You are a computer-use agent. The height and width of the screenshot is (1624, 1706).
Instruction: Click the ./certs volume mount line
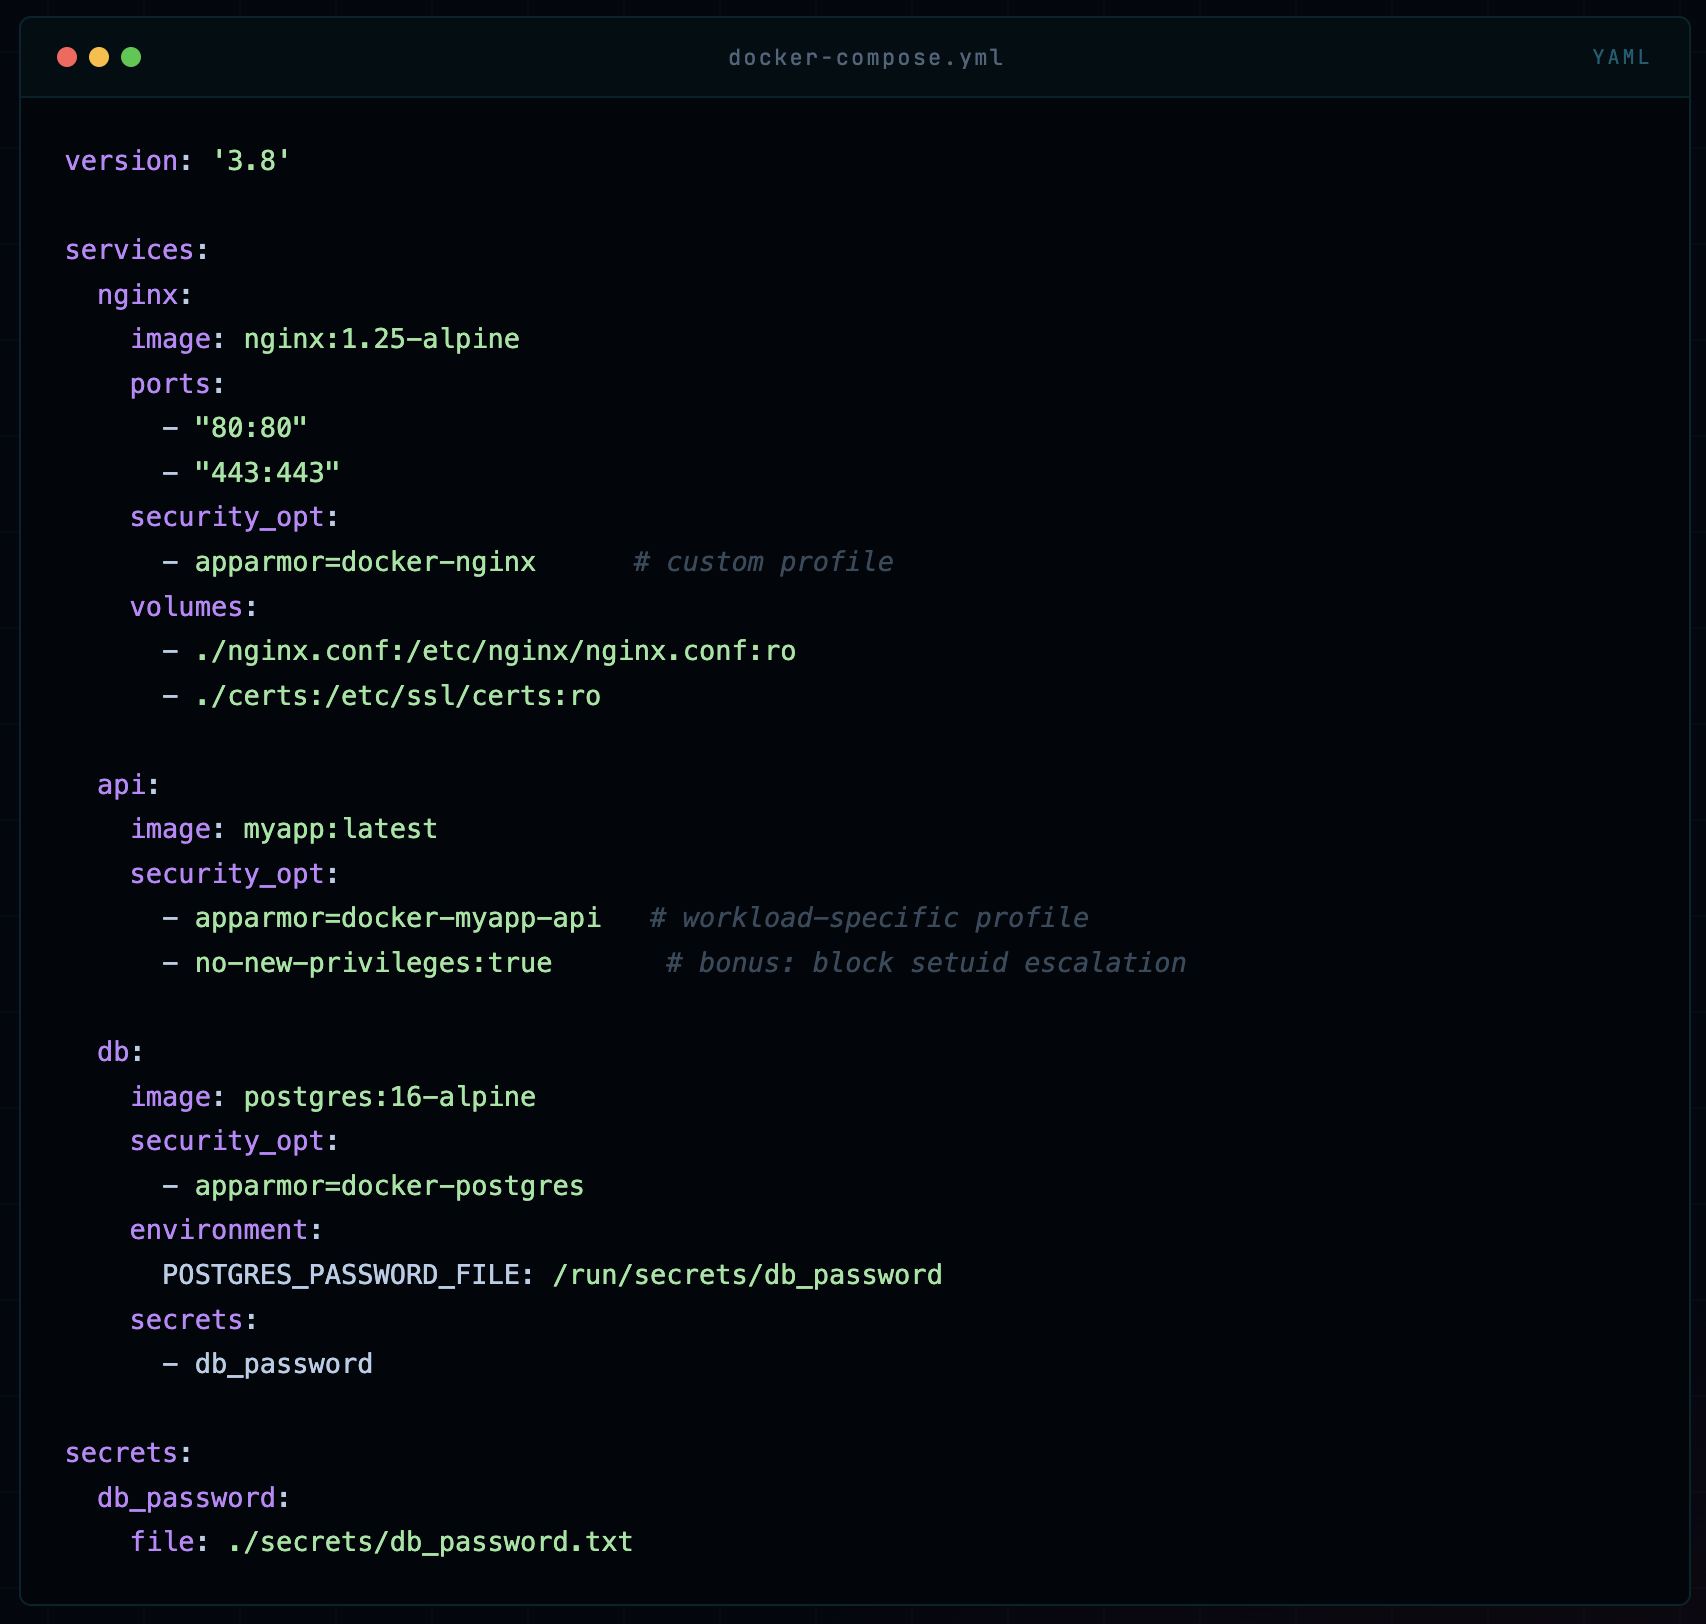click(397, 696)
